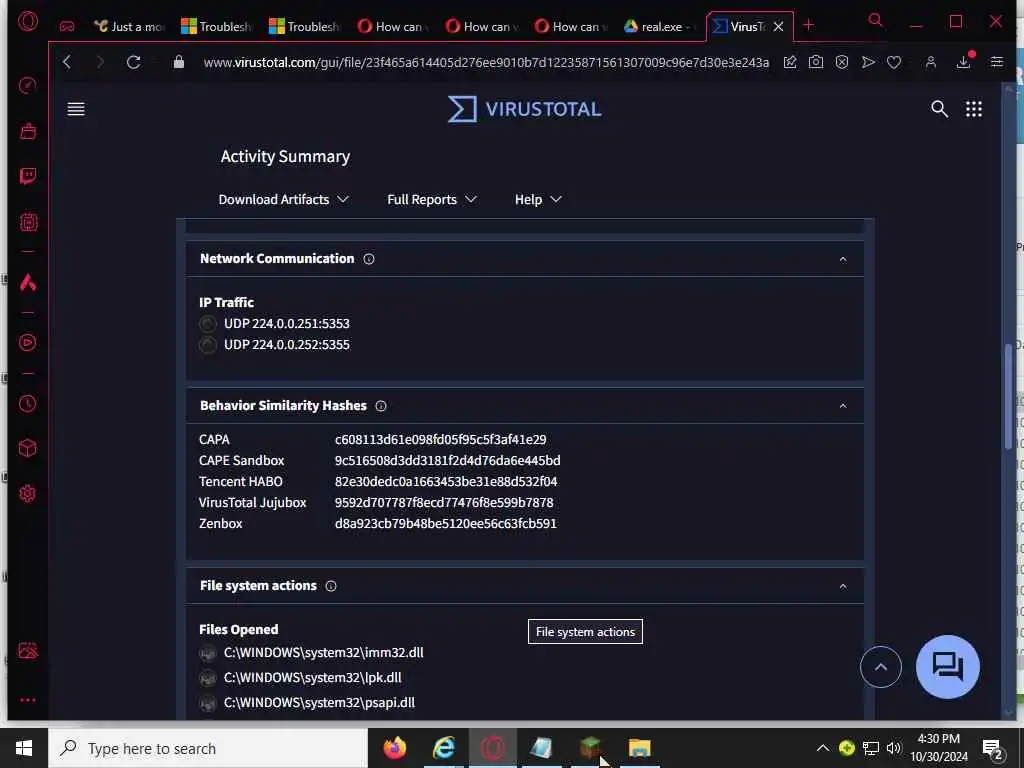Screen dimensions: 1024x768
Task: Click the 'Type here to search' taskbar box
Action: point(208,748)
